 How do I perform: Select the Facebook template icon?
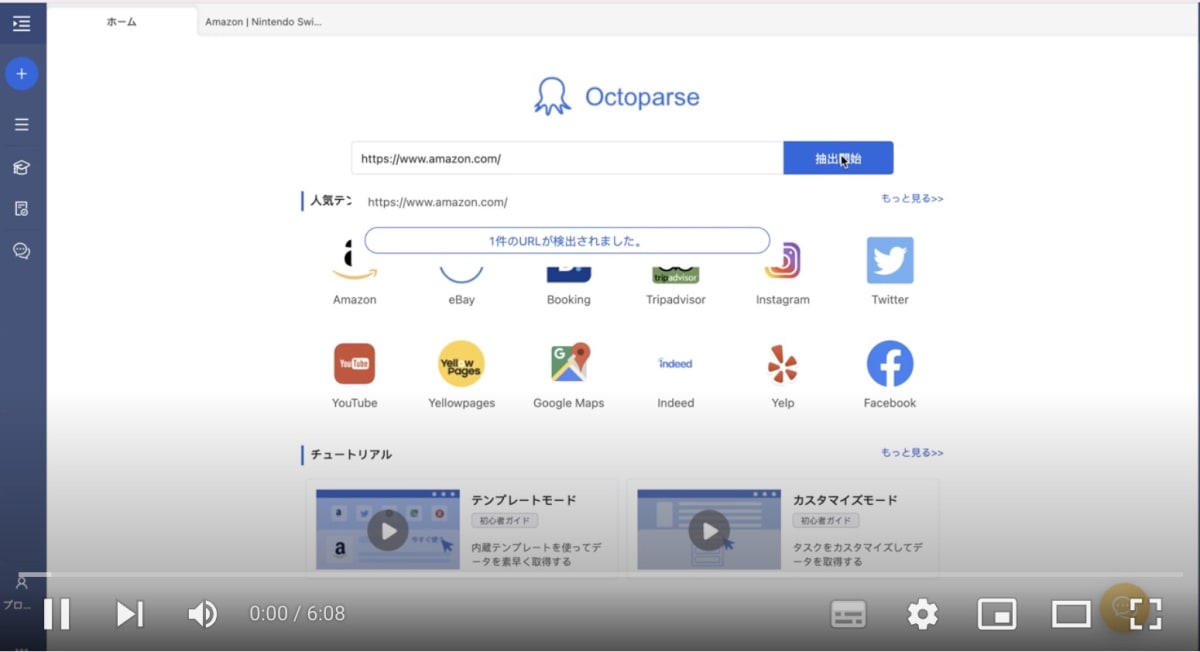(890, 364)
